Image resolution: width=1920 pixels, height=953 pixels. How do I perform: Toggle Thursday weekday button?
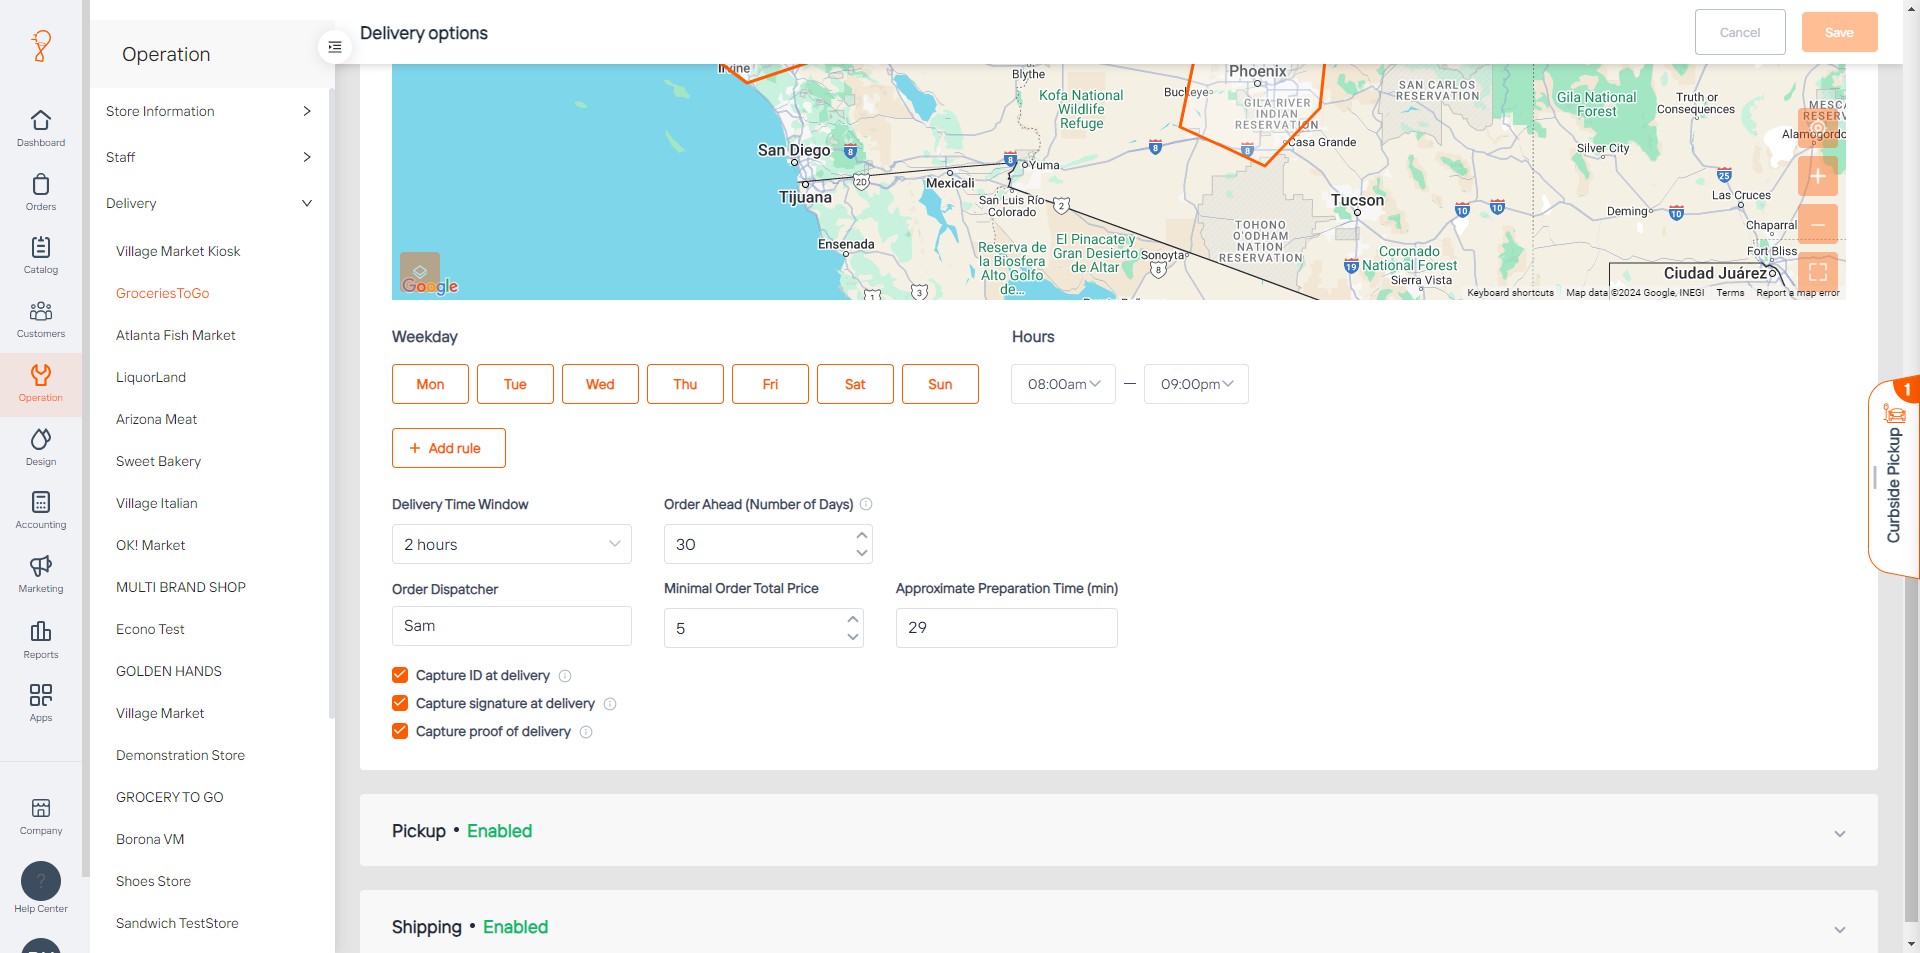[x=685, y=384]
